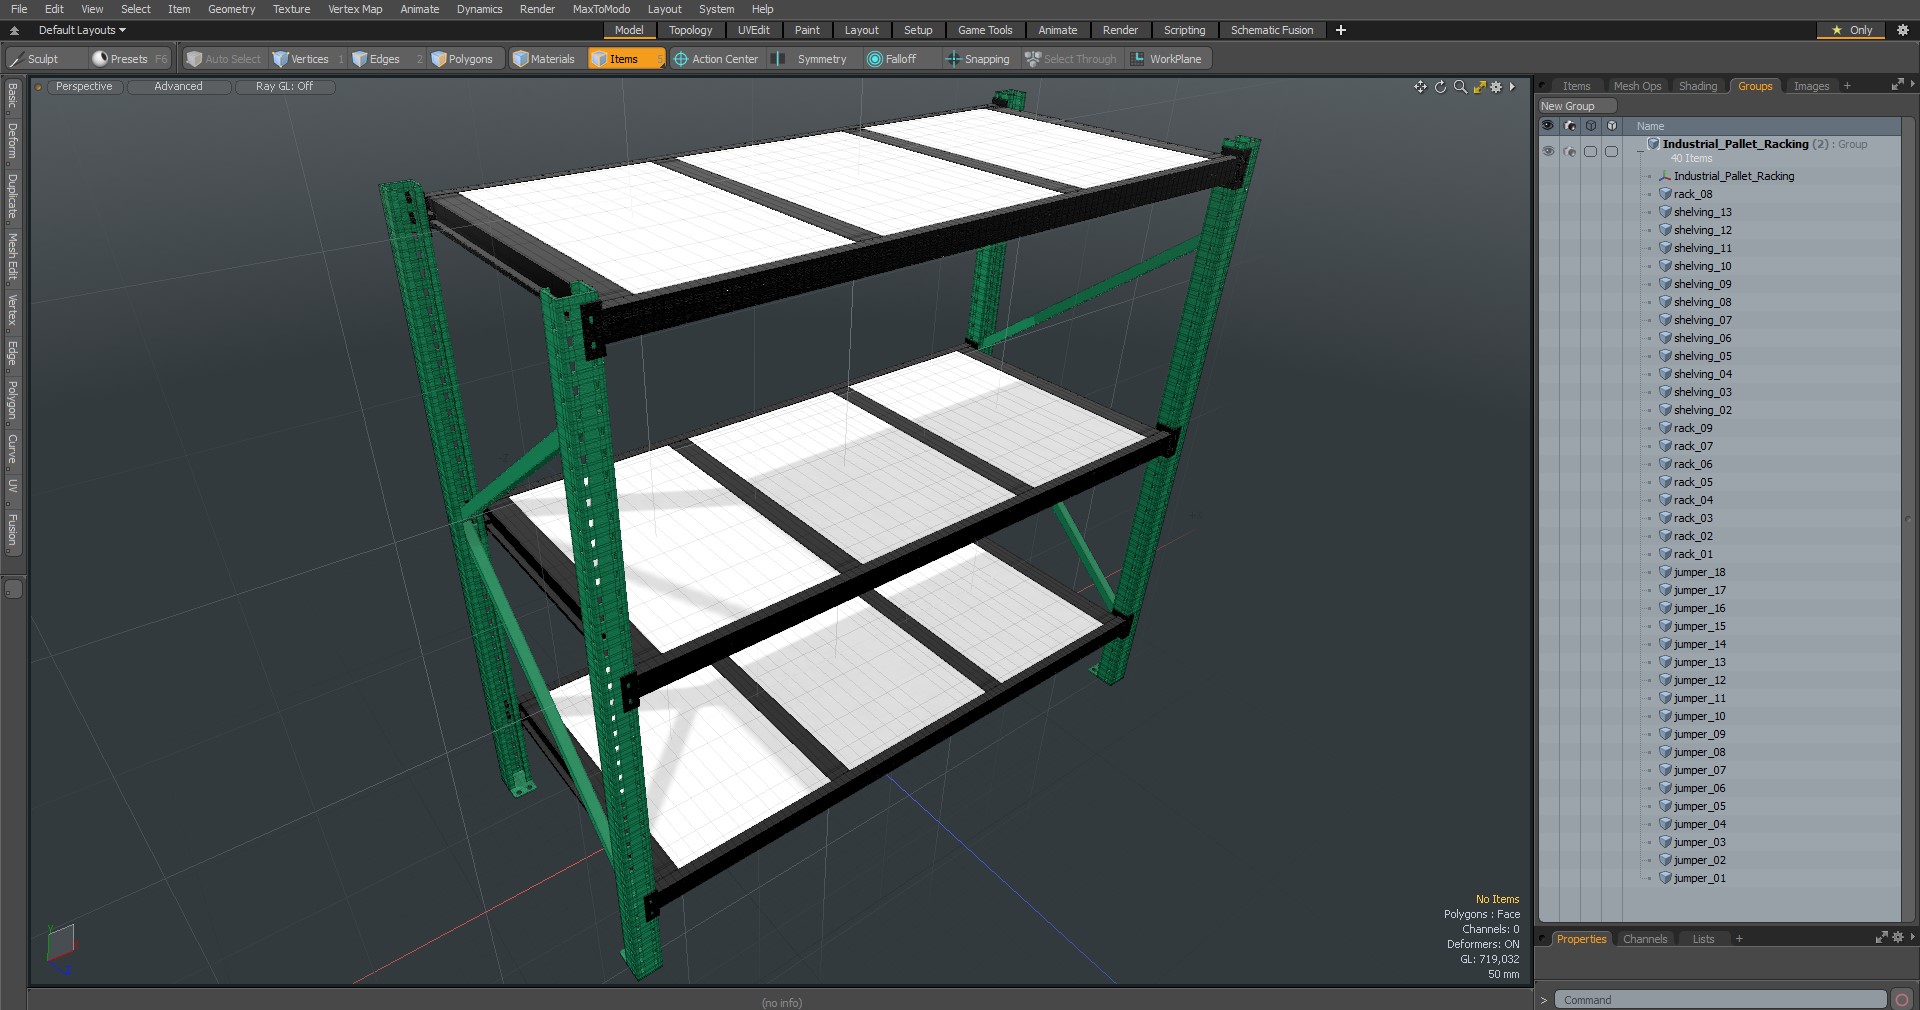
Task: Toggle visibility eye for Industrial_Pallet_Racking group
Action: (1548, 151)
